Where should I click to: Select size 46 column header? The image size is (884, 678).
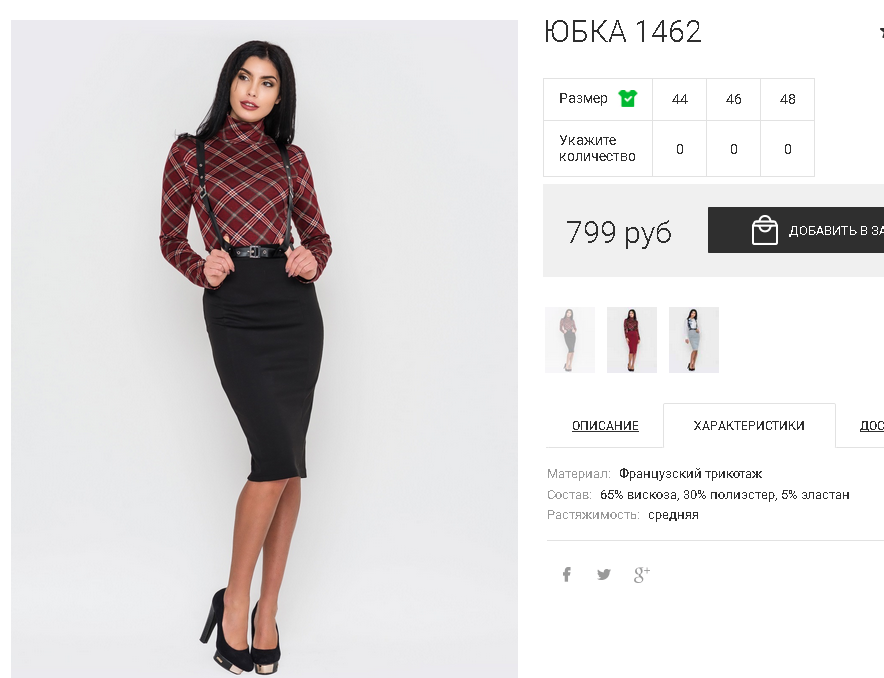(733, 99)
